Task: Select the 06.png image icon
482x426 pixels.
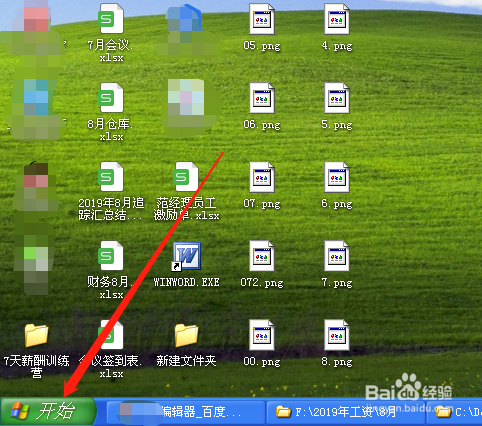Action: coord(262,98)
